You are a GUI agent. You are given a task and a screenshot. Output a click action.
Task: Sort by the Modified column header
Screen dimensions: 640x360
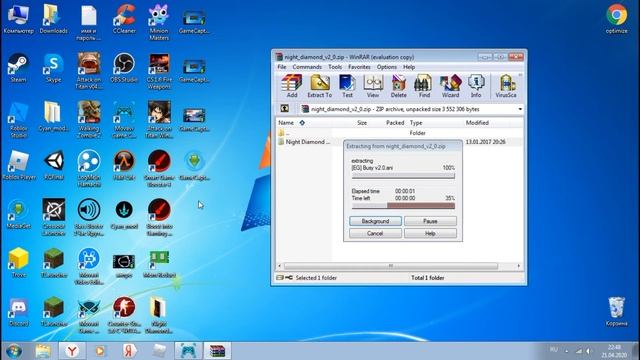pos(477,122)
